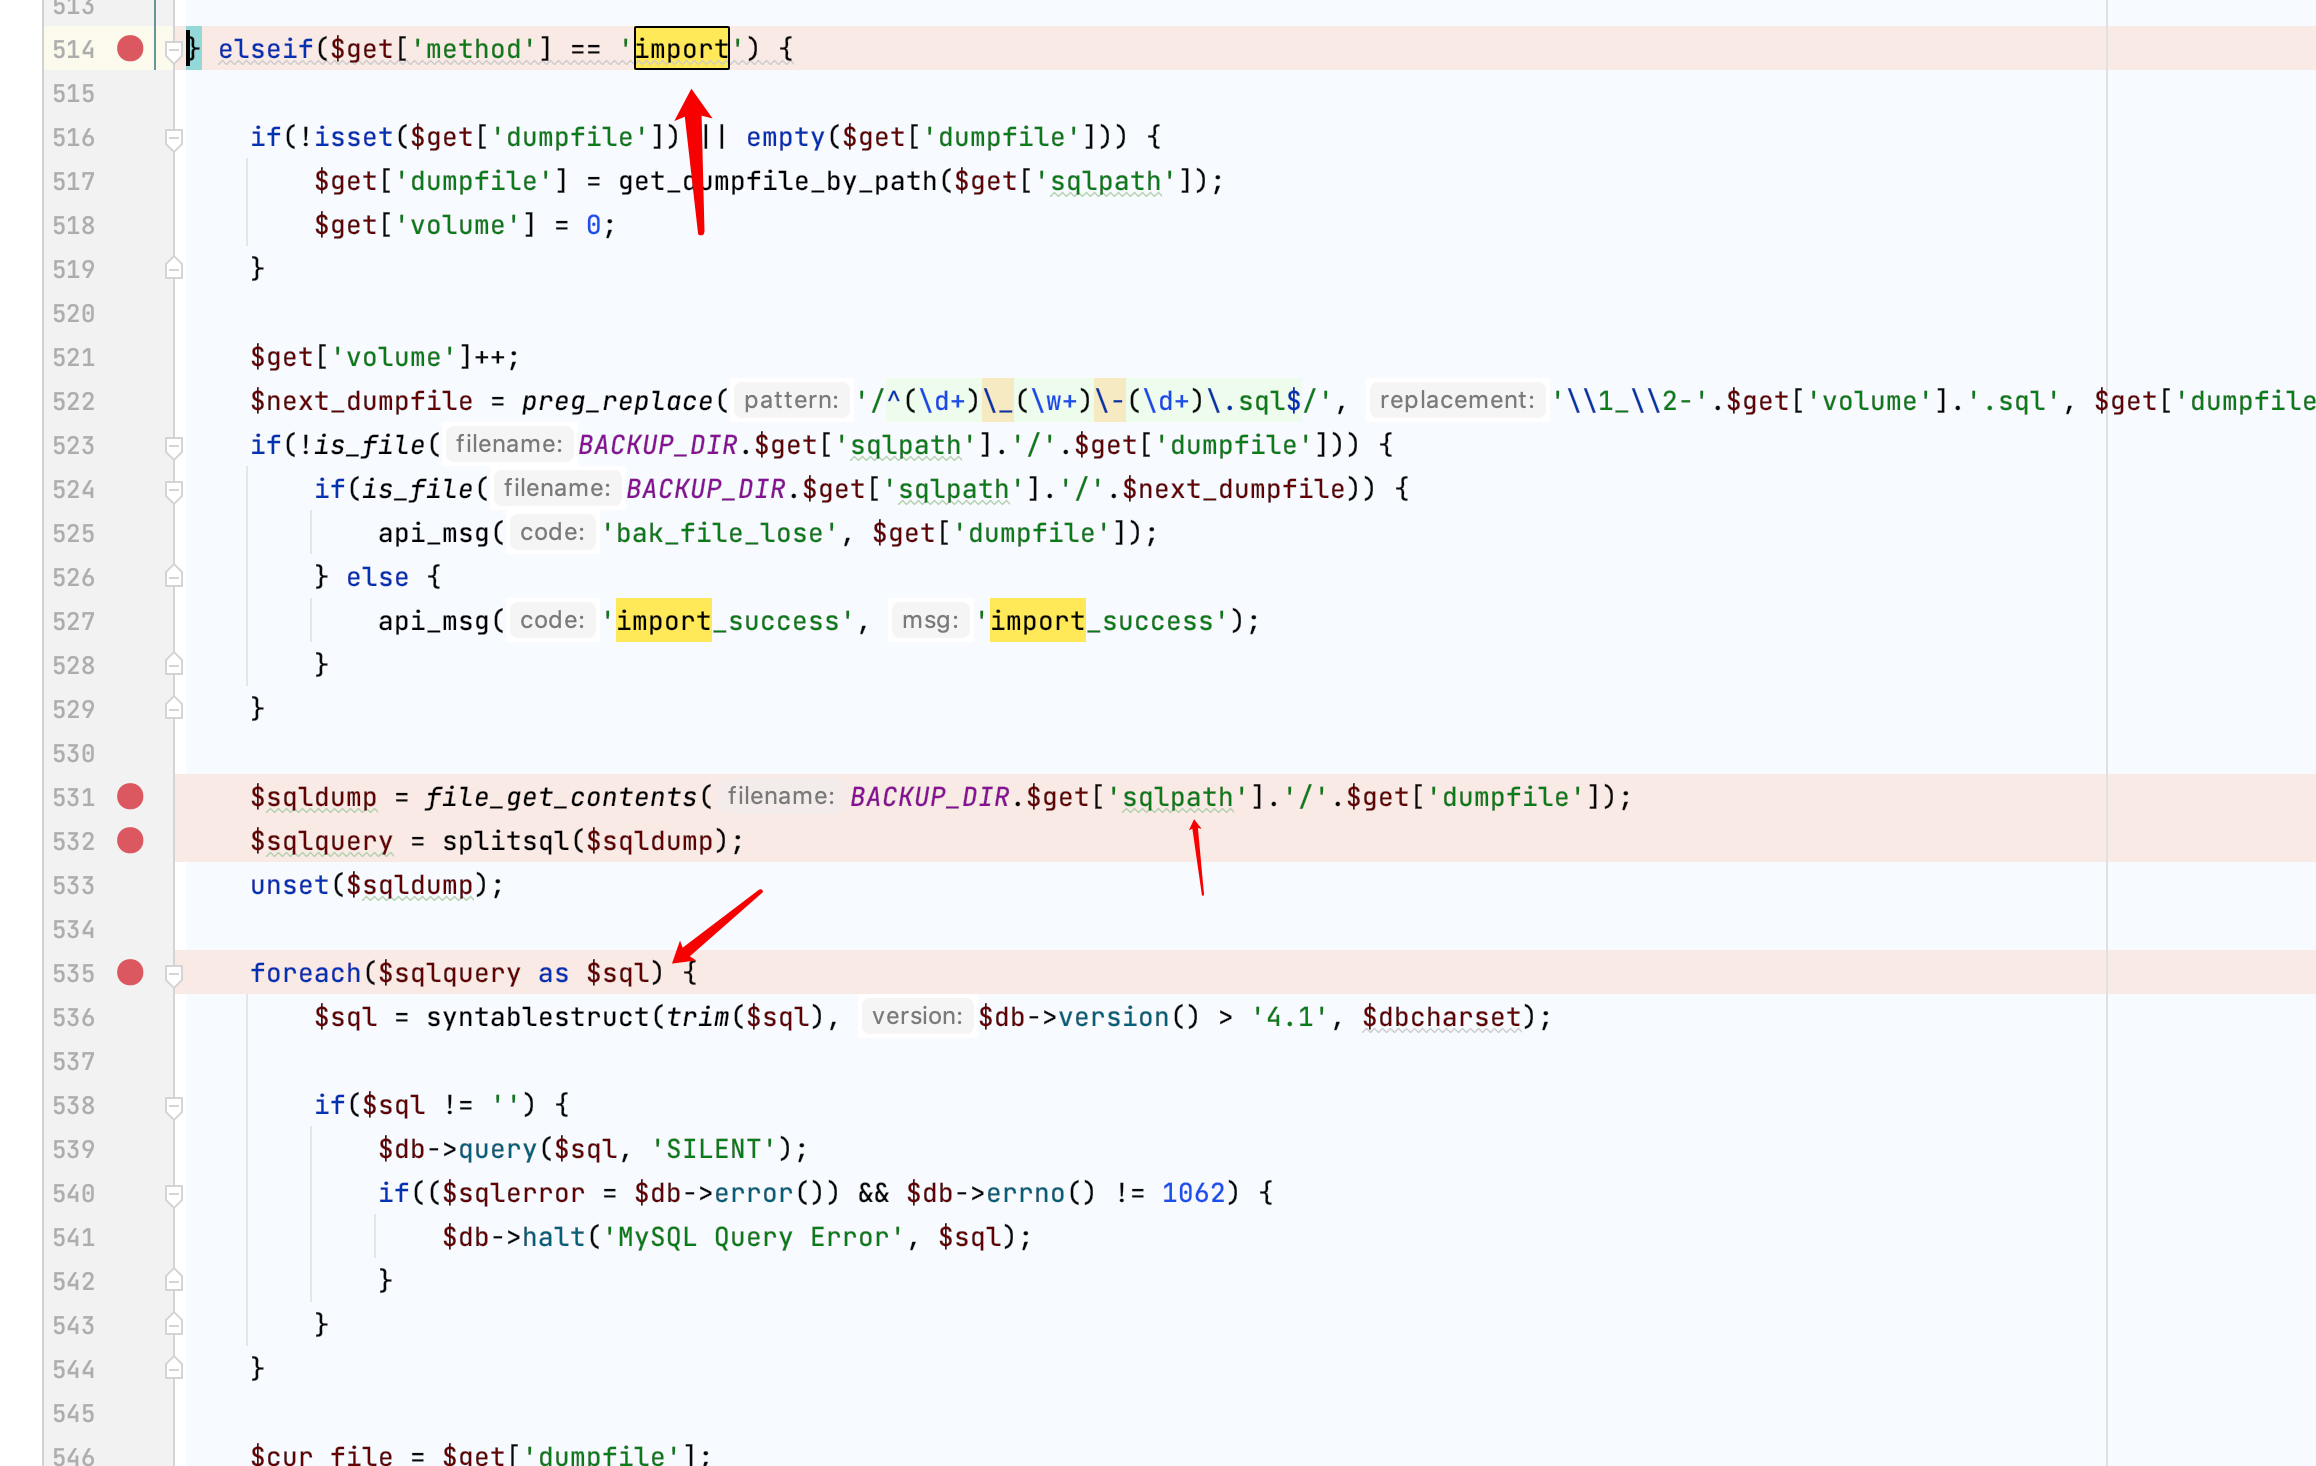Click 'bak_file_lose' string on line 525
Screen dimensions: 2316x1466
coord(720,533)
